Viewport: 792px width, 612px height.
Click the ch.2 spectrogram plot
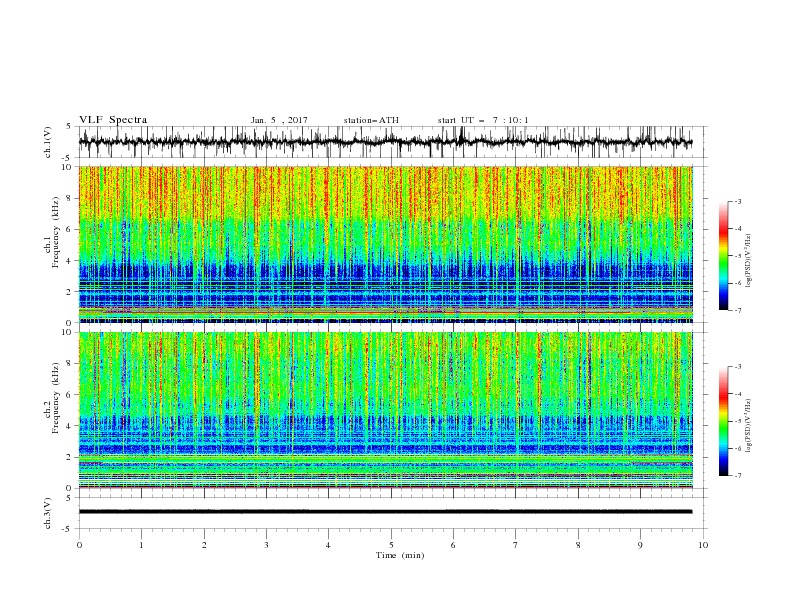click(x=386, y=410)
